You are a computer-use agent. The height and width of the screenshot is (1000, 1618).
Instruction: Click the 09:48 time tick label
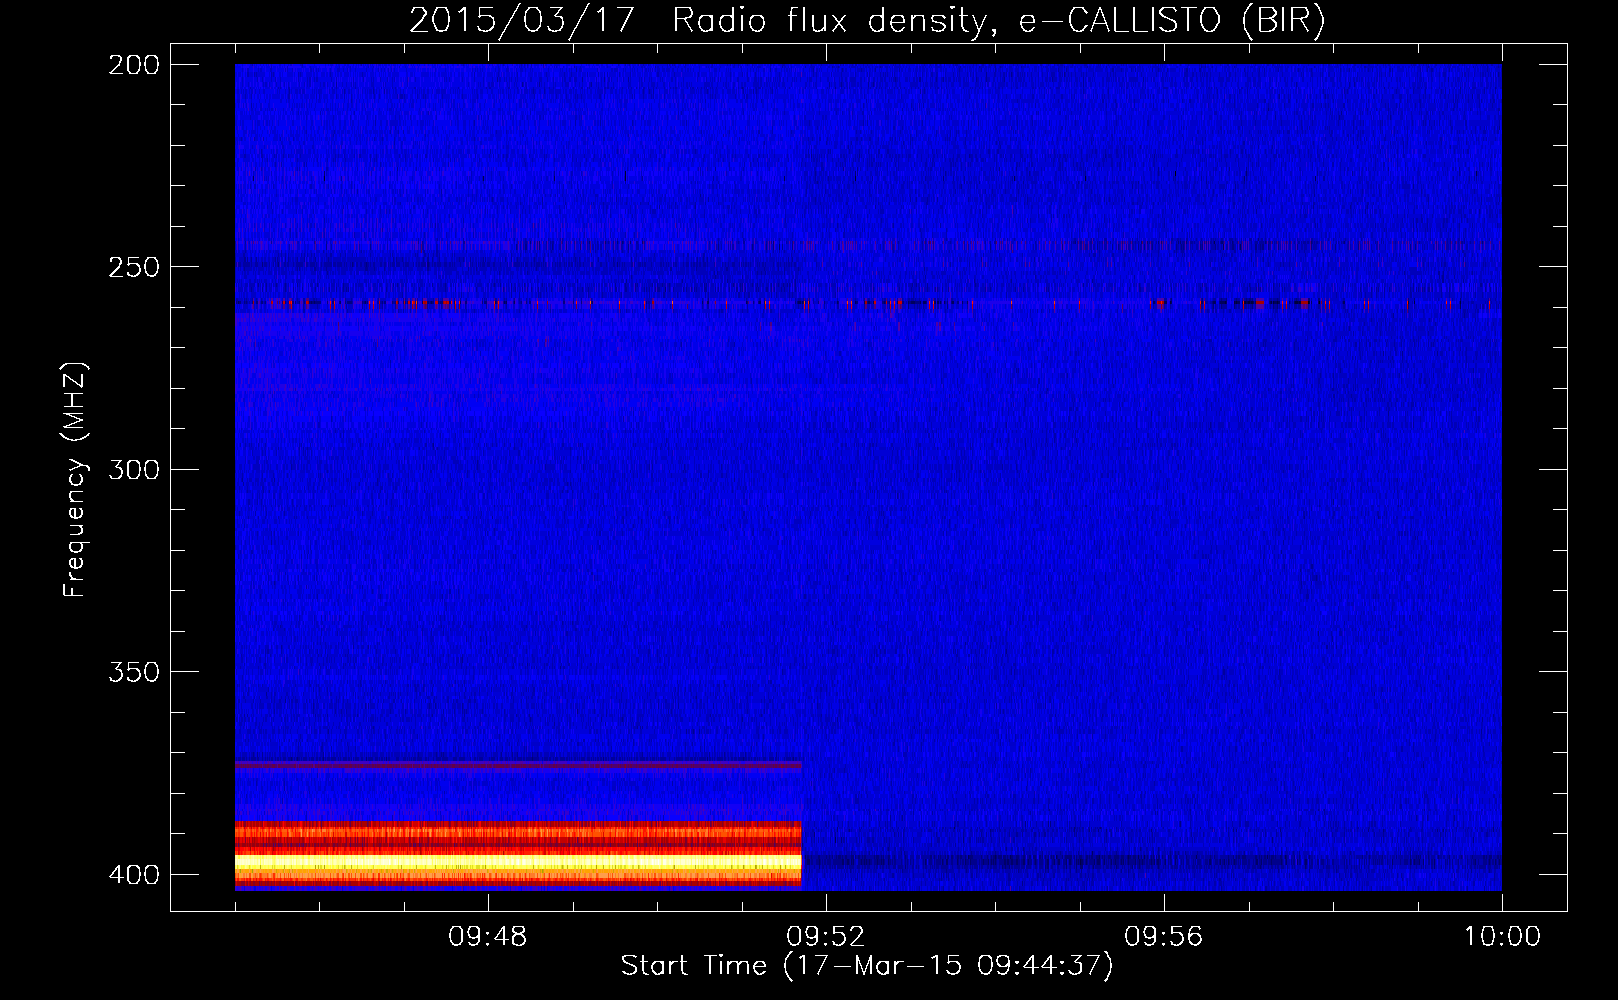488,937
